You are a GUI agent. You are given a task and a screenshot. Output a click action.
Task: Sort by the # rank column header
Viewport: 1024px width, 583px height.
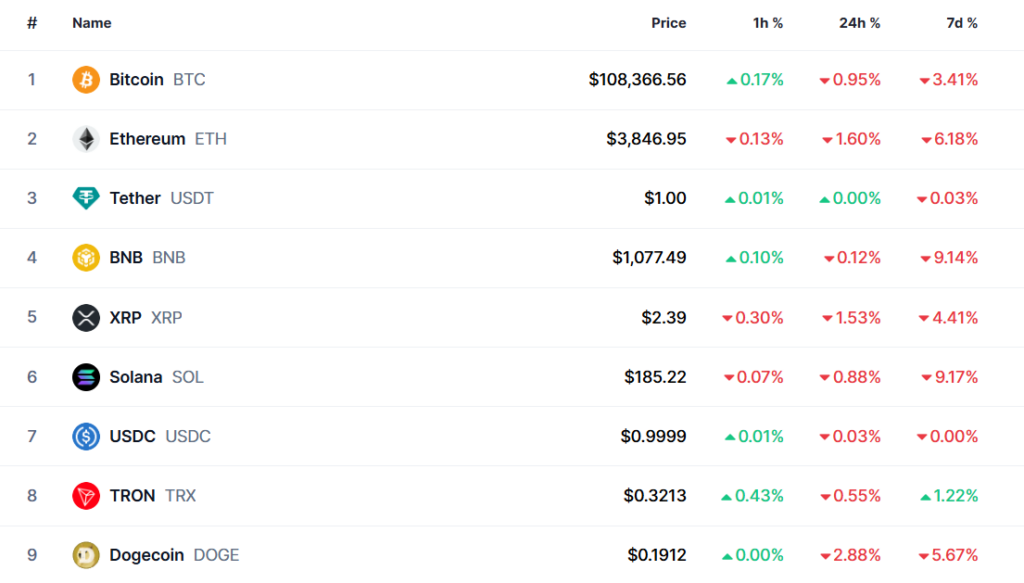pos(32,23)
